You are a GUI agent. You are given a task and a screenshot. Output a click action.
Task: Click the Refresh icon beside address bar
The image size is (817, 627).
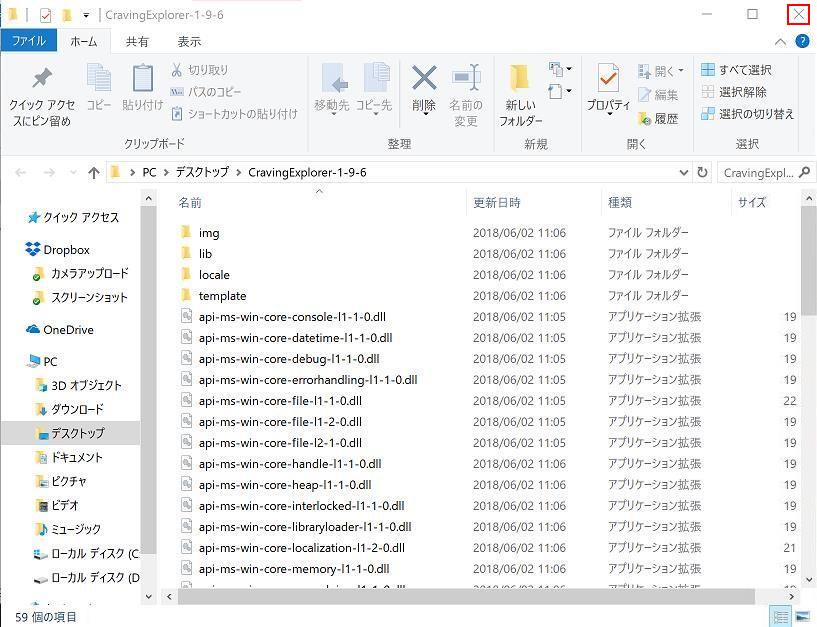pos(702,173)
